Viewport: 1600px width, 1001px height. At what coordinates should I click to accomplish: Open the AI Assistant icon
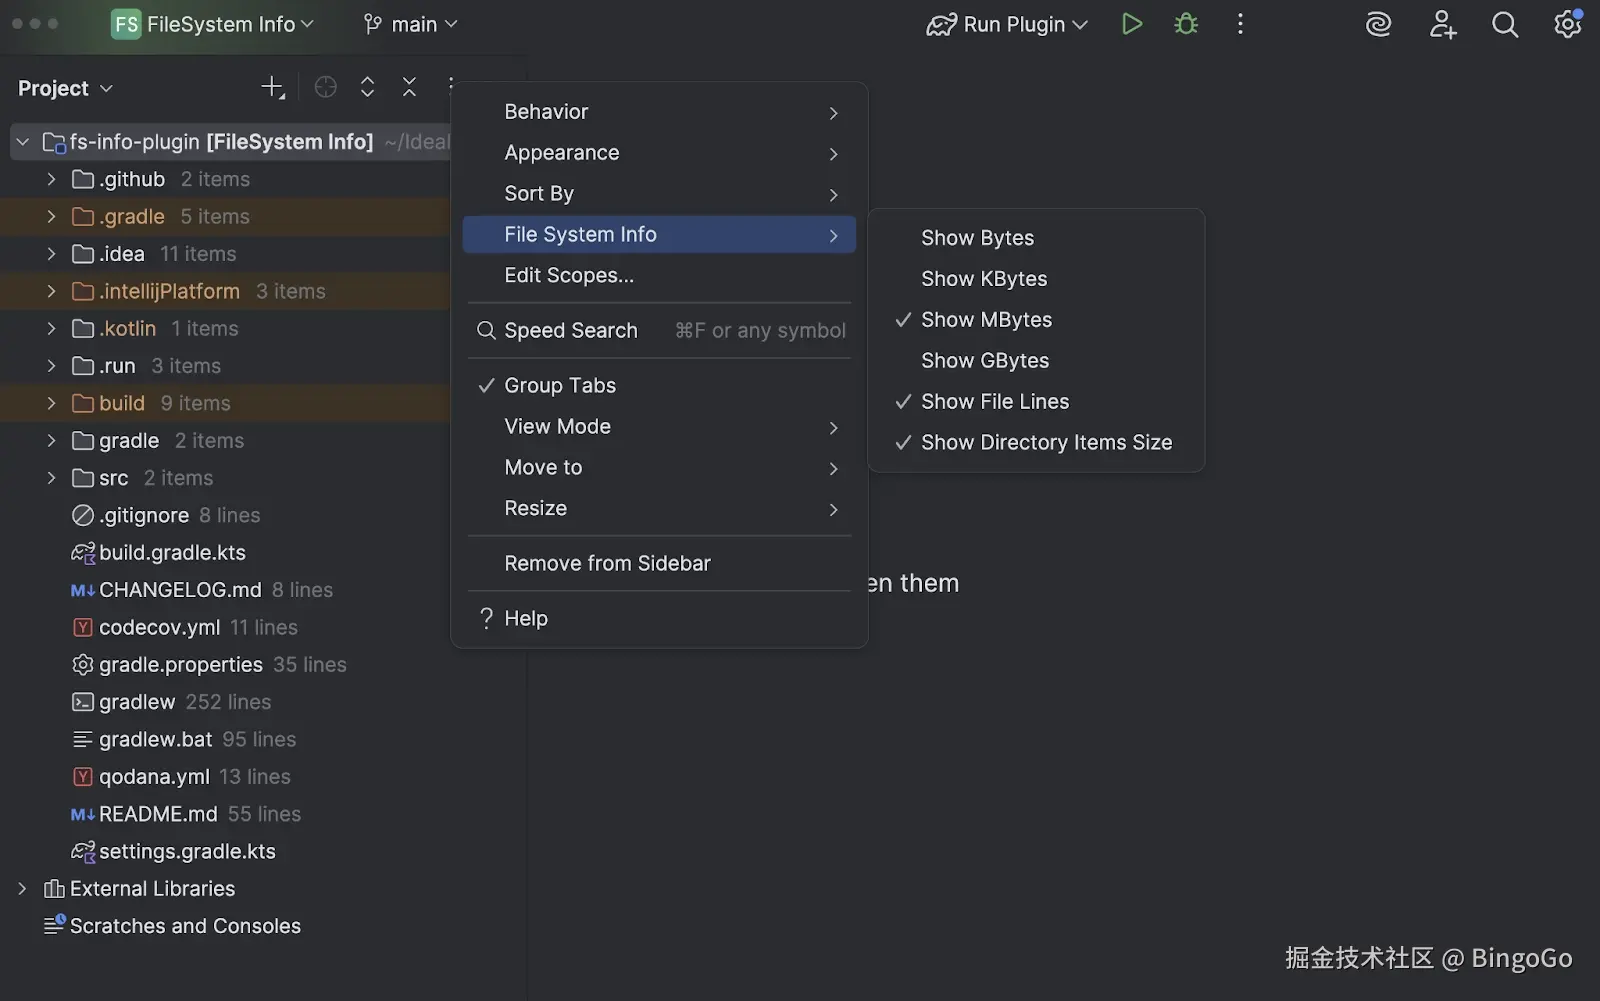[1378, 24]
